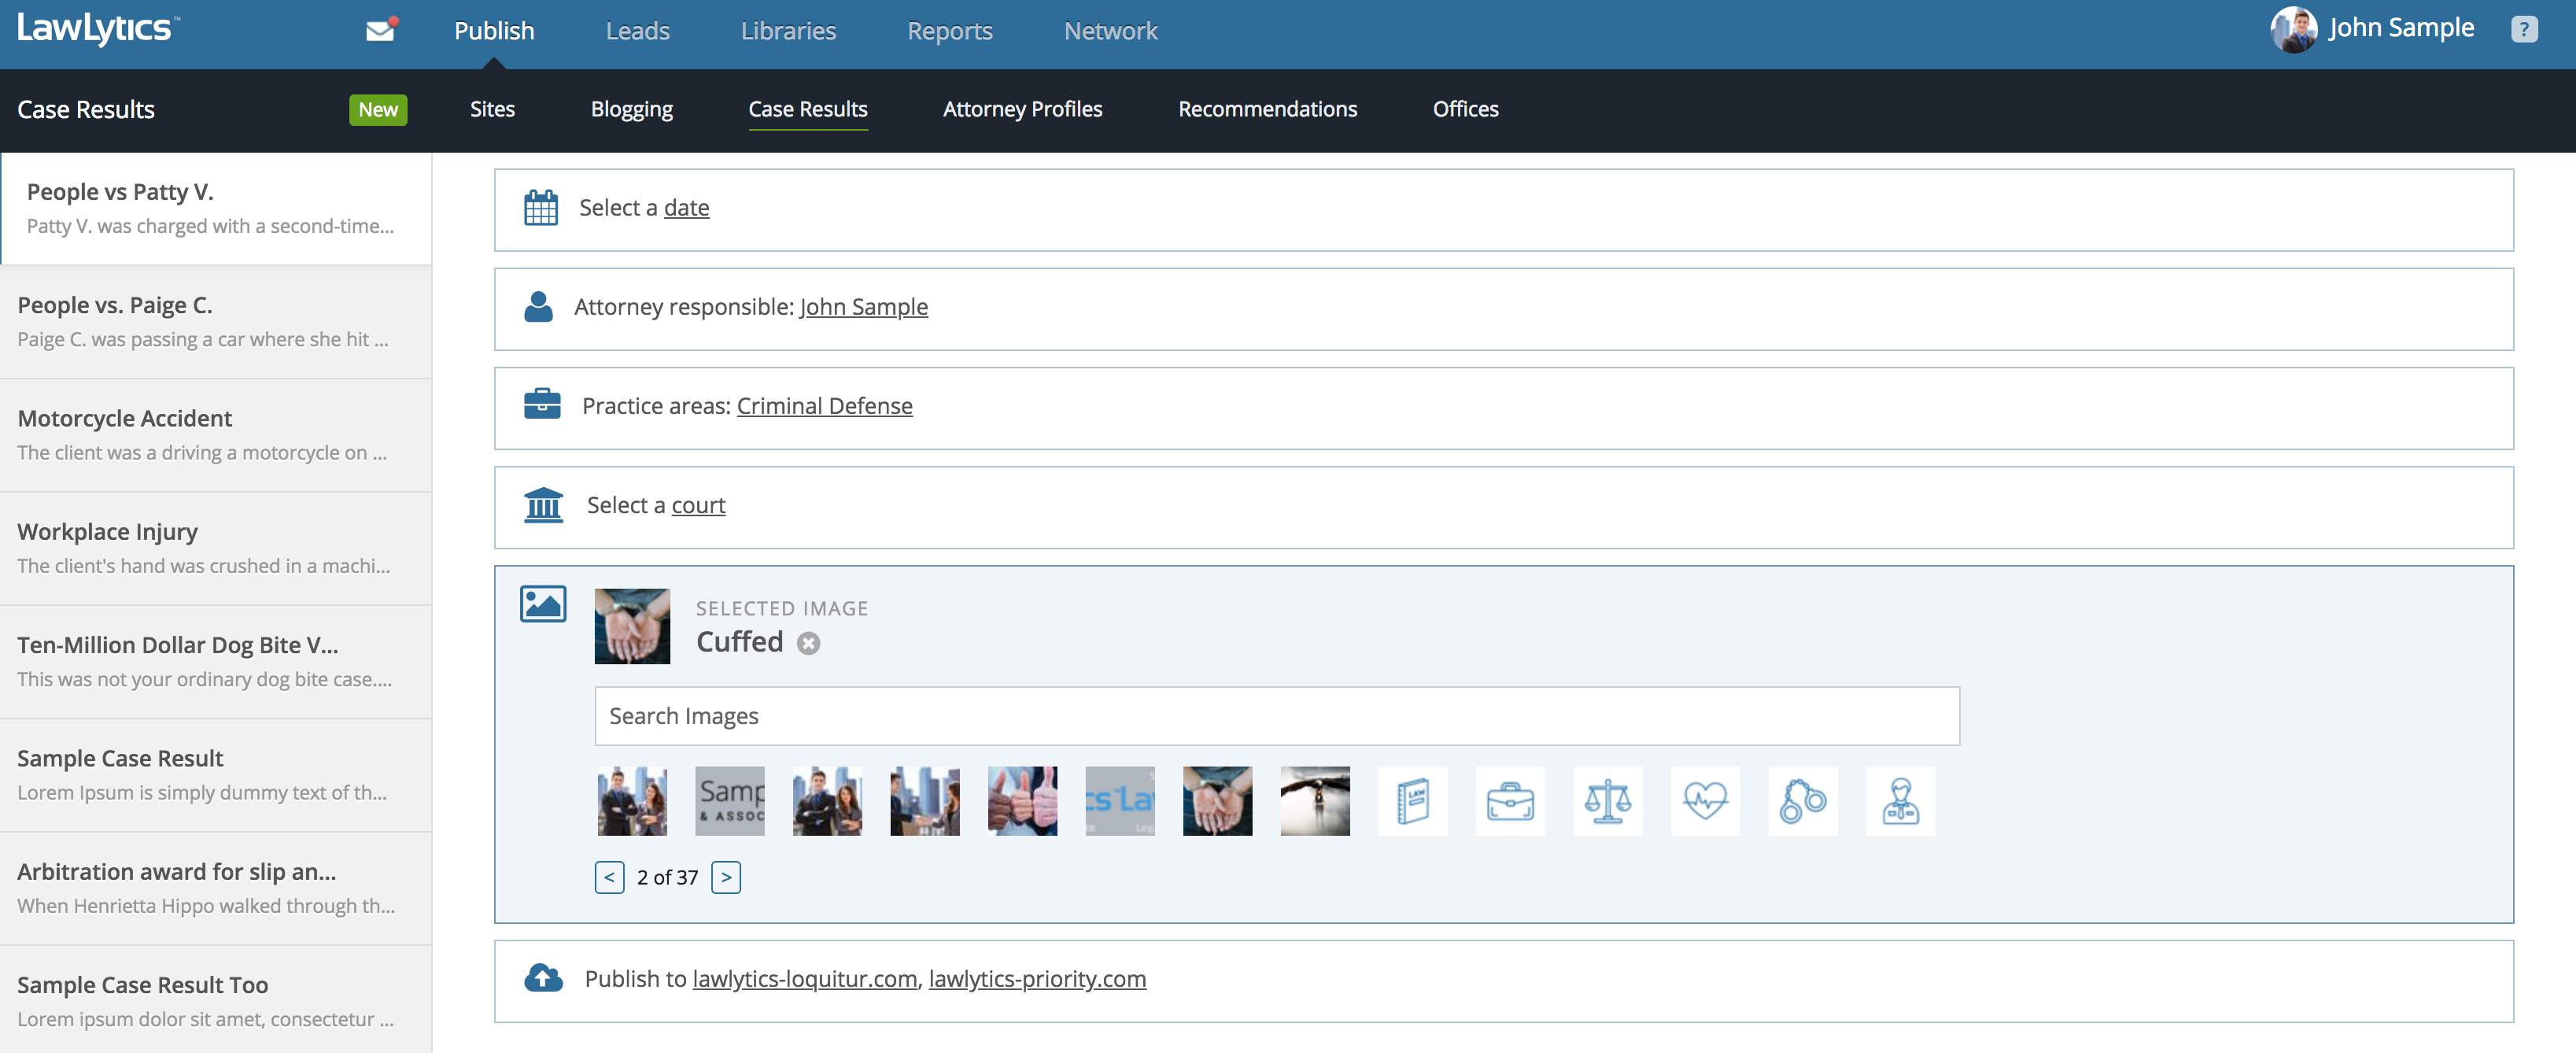Screen dimensions: 2576x1053
Task: Open the Sample Case Result Too entry
Action: [x=216, y=1000]
